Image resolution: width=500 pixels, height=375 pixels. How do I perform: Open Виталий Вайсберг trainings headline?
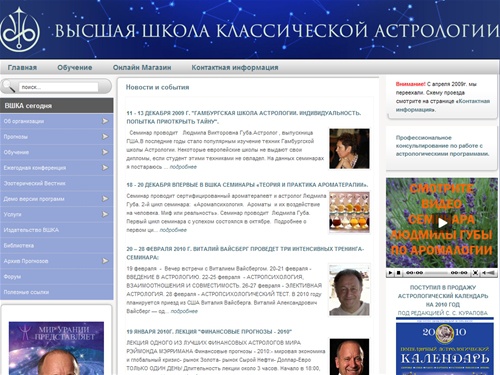tap(245, 253)
